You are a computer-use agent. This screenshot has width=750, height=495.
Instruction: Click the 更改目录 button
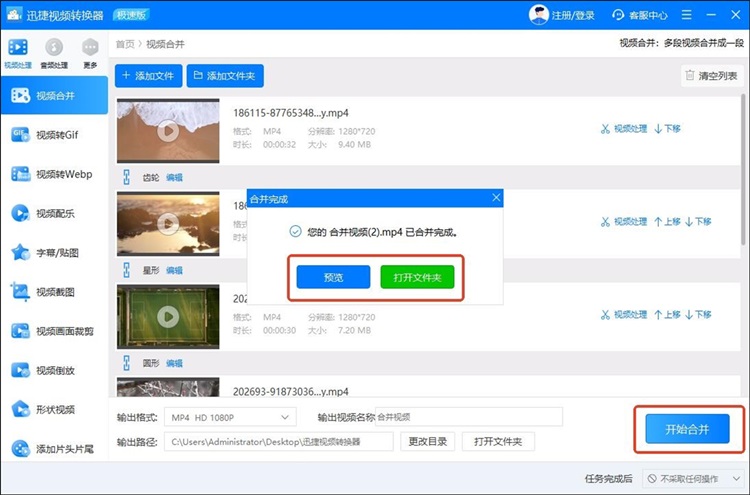point(428,441)
